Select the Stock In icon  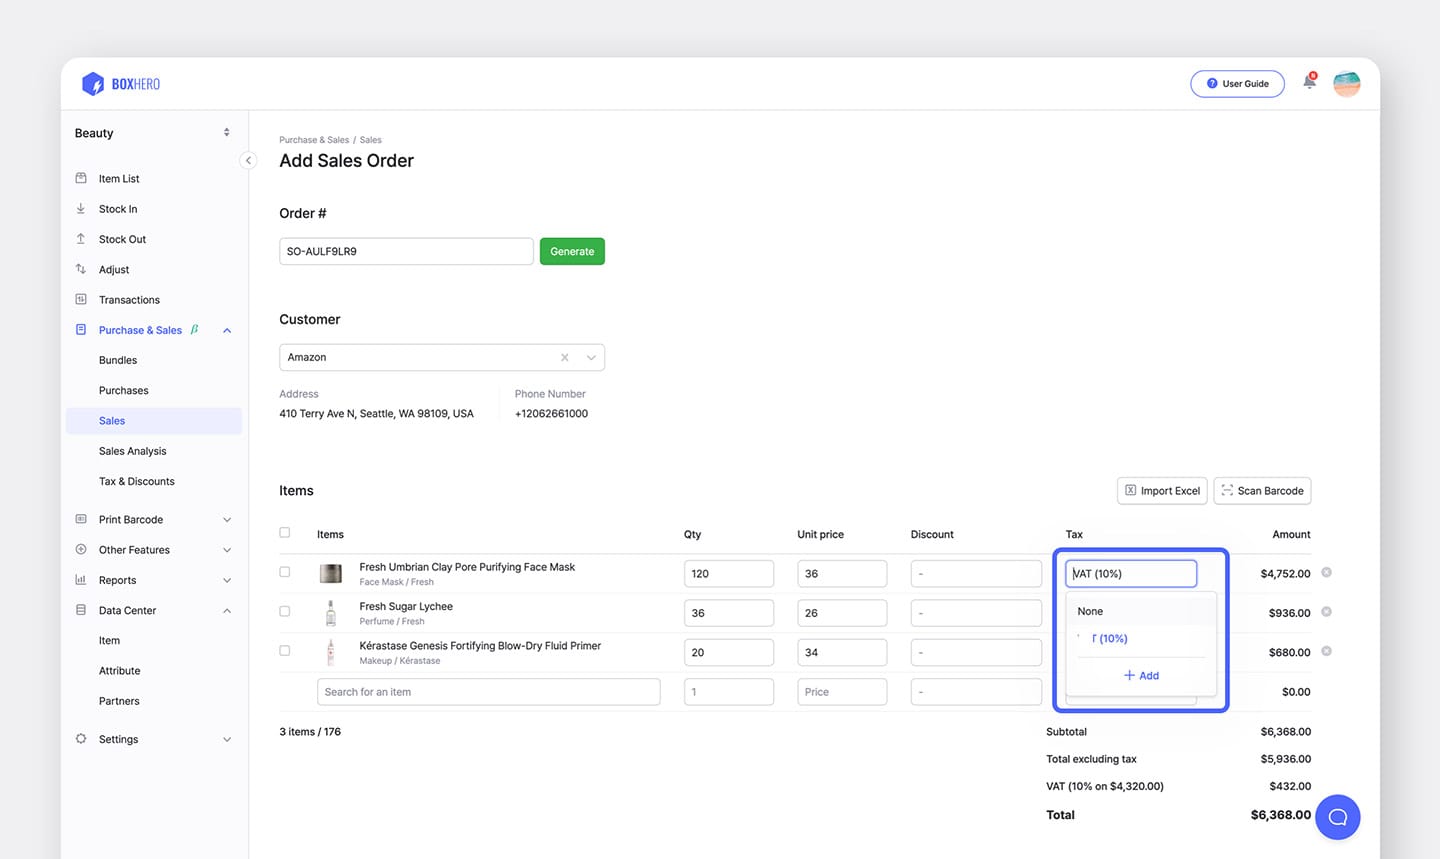pos(82,208)
